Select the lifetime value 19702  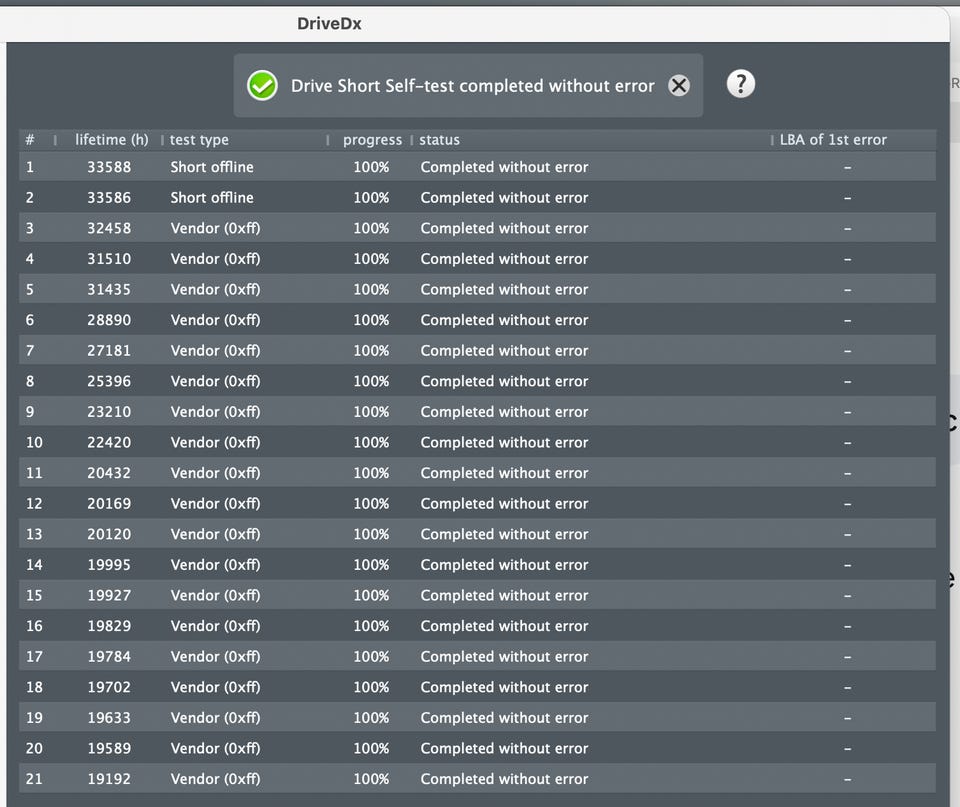click(x=109, y=688)
